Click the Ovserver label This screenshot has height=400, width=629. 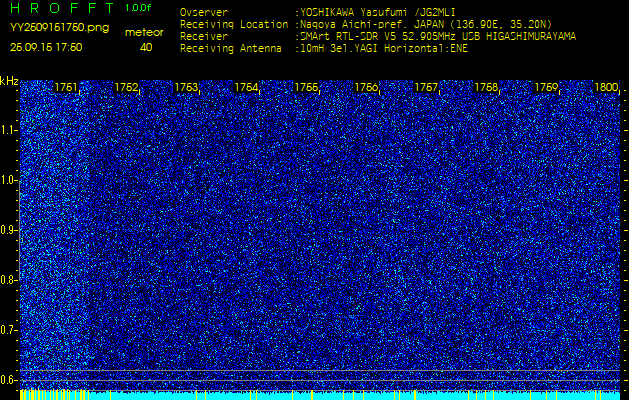pos(204,12)
